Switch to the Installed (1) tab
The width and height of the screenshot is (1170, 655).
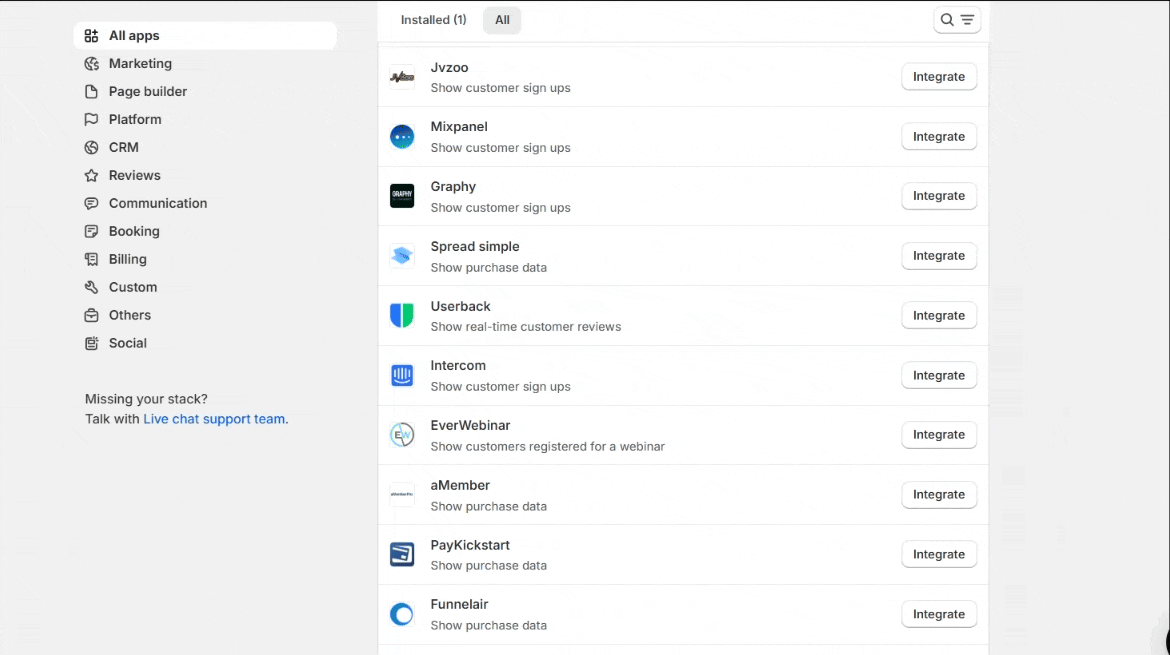tap(433, 20)
